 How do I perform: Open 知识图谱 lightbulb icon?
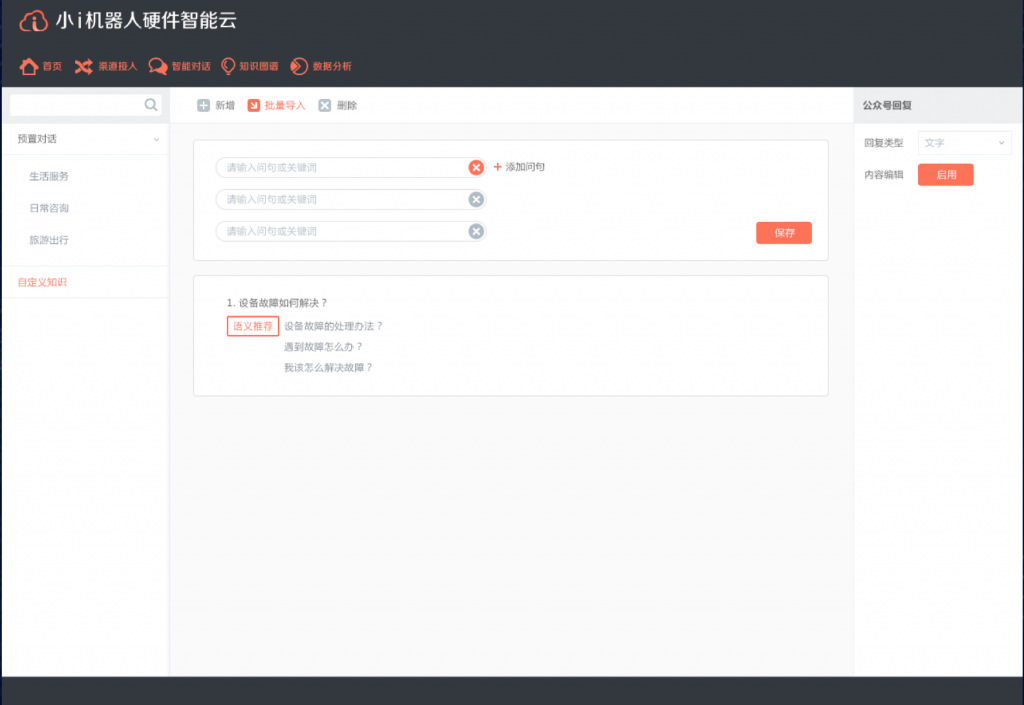click(228, 66)
